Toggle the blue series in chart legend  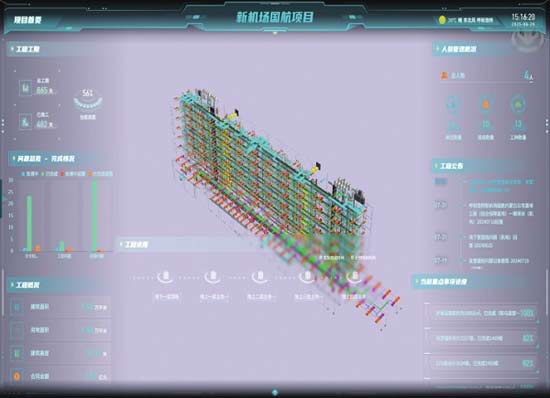coord(29,174)
